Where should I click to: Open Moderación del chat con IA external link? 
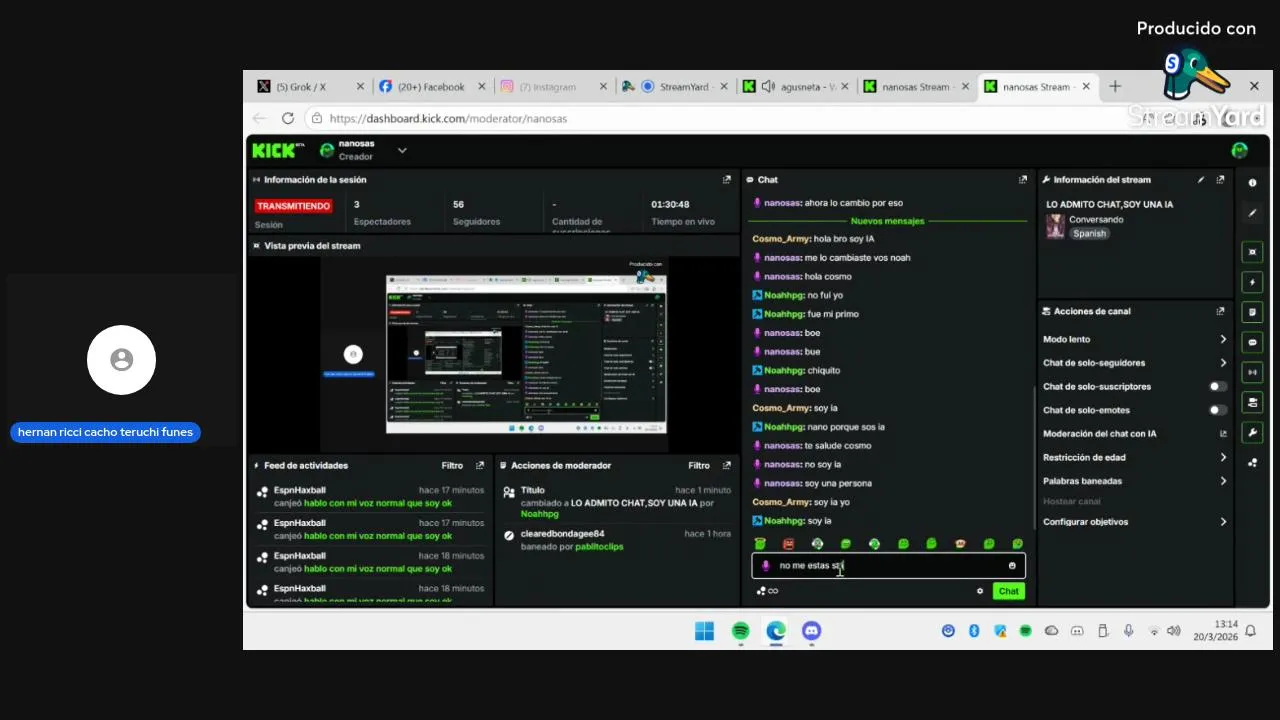(x=1223, y=434)
